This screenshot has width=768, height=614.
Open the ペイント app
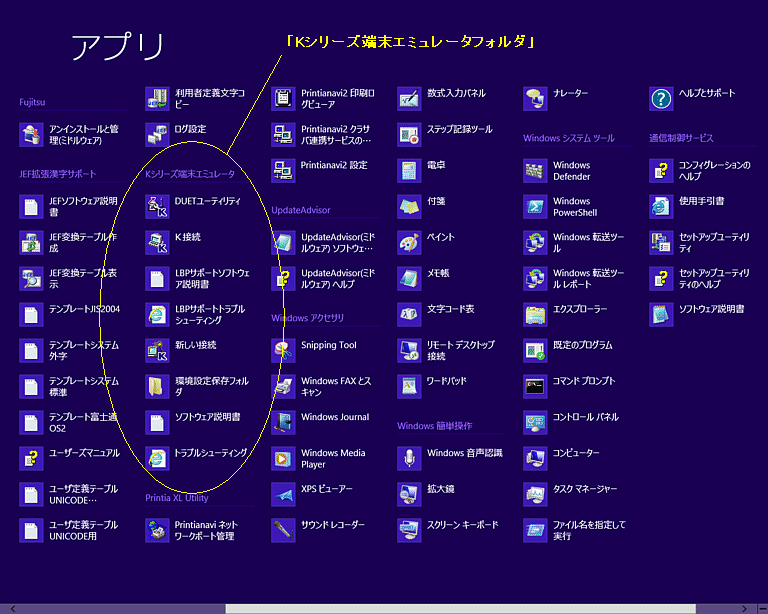coord(409,242)
